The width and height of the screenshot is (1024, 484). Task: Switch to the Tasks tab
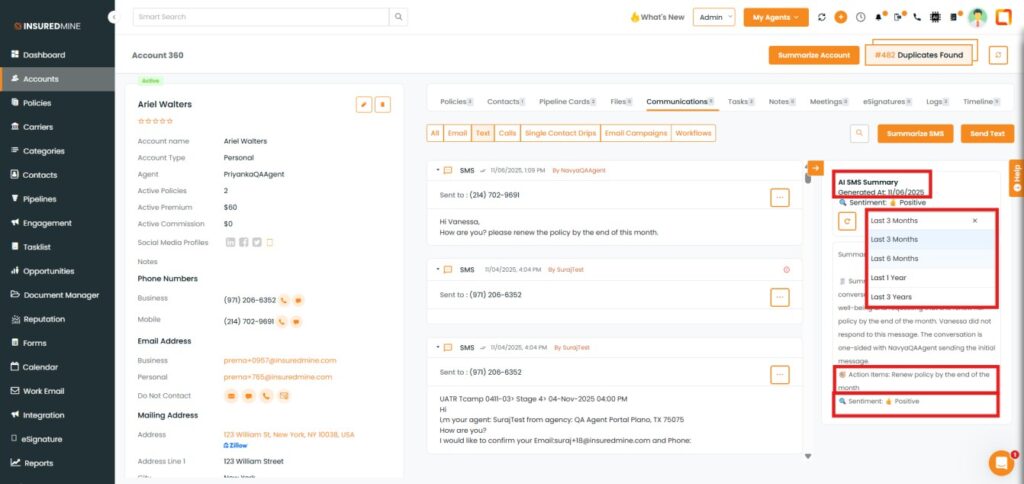coord(739,102)
